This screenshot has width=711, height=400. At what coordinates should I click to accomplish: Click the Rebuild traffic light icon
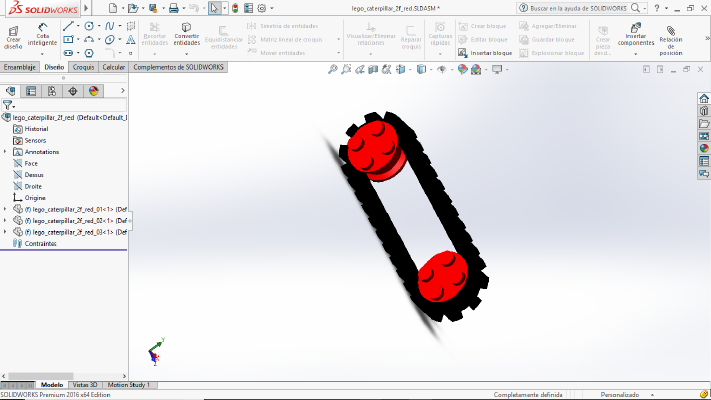(235, 8)
